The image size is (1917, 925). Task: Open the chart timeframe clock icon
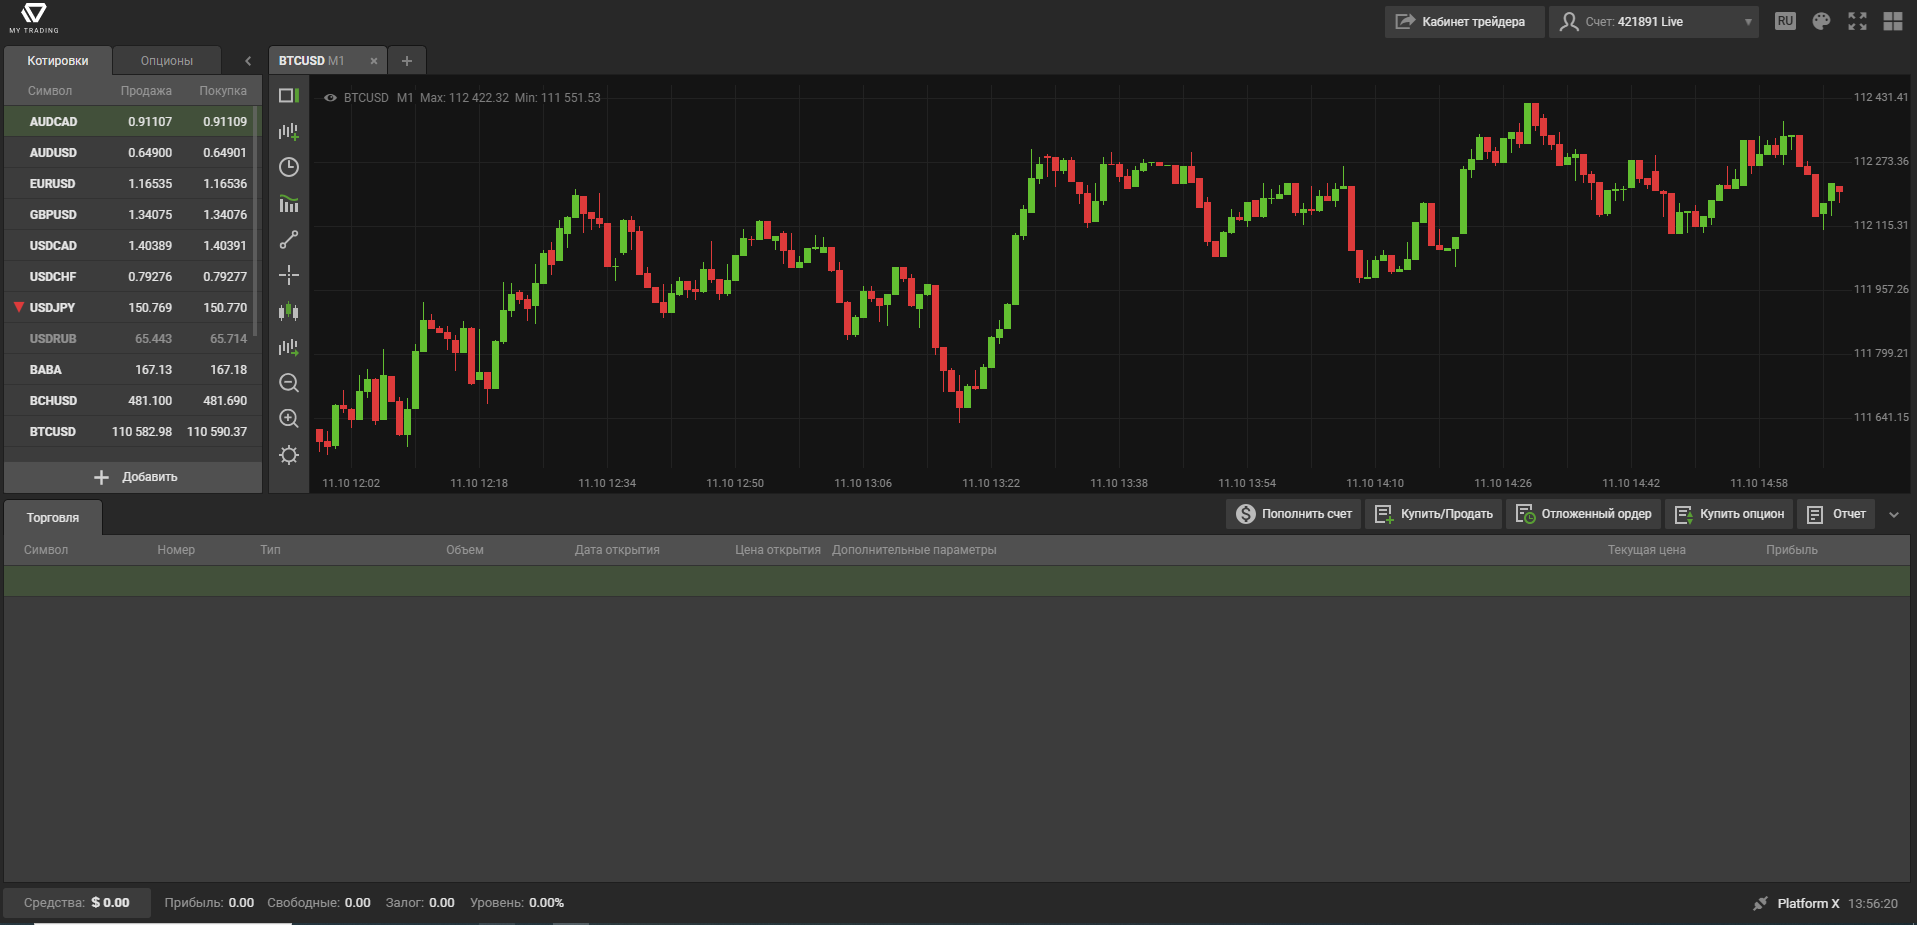(x=289, y=167)
